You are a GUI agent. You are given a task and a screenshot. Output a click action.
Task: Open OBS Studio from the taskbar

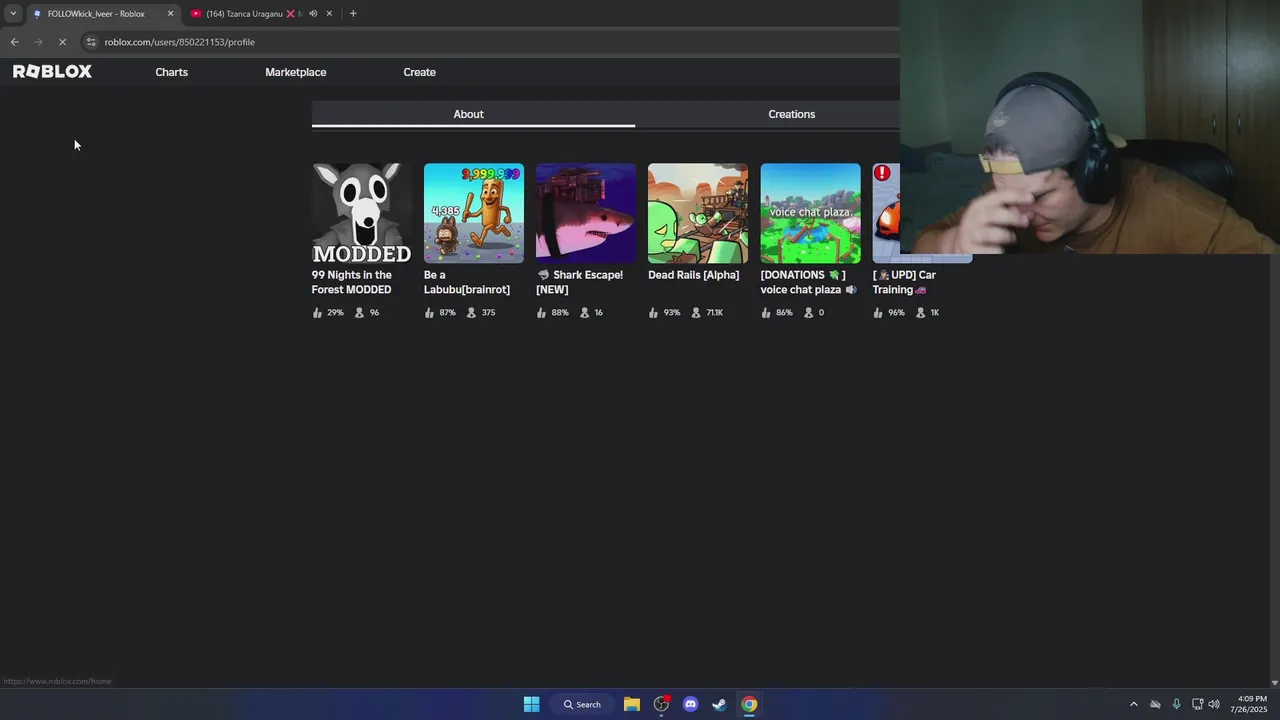(661, 704)
